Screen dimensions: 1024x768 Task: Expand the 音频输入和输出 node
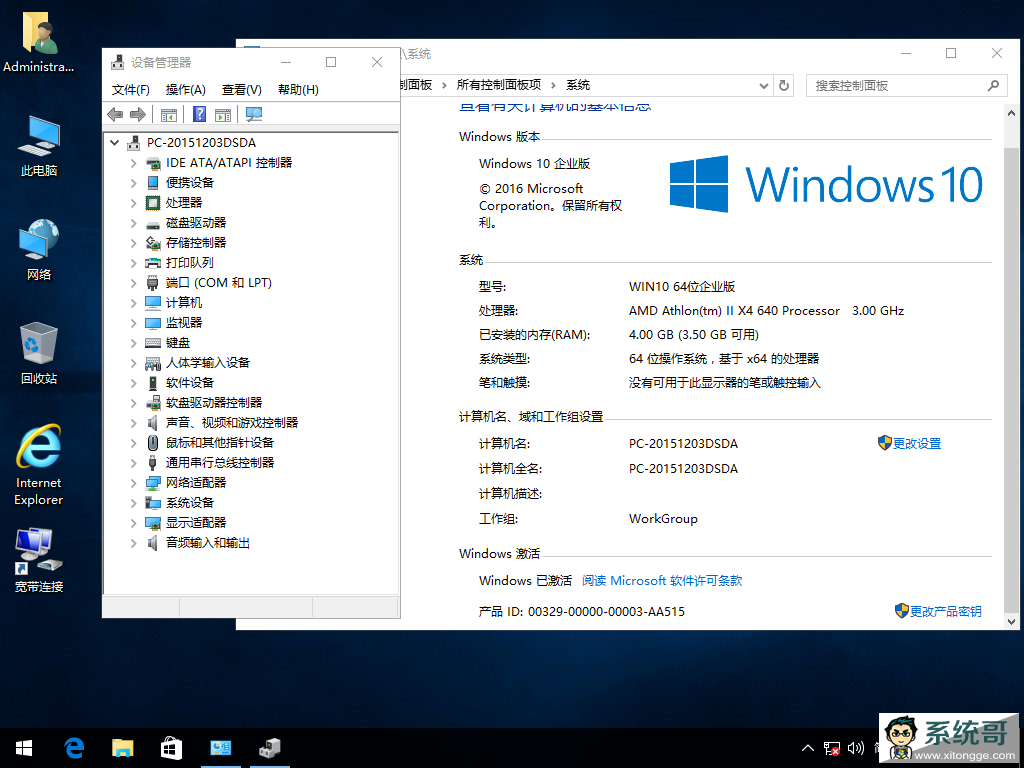[x=133, y=543]
